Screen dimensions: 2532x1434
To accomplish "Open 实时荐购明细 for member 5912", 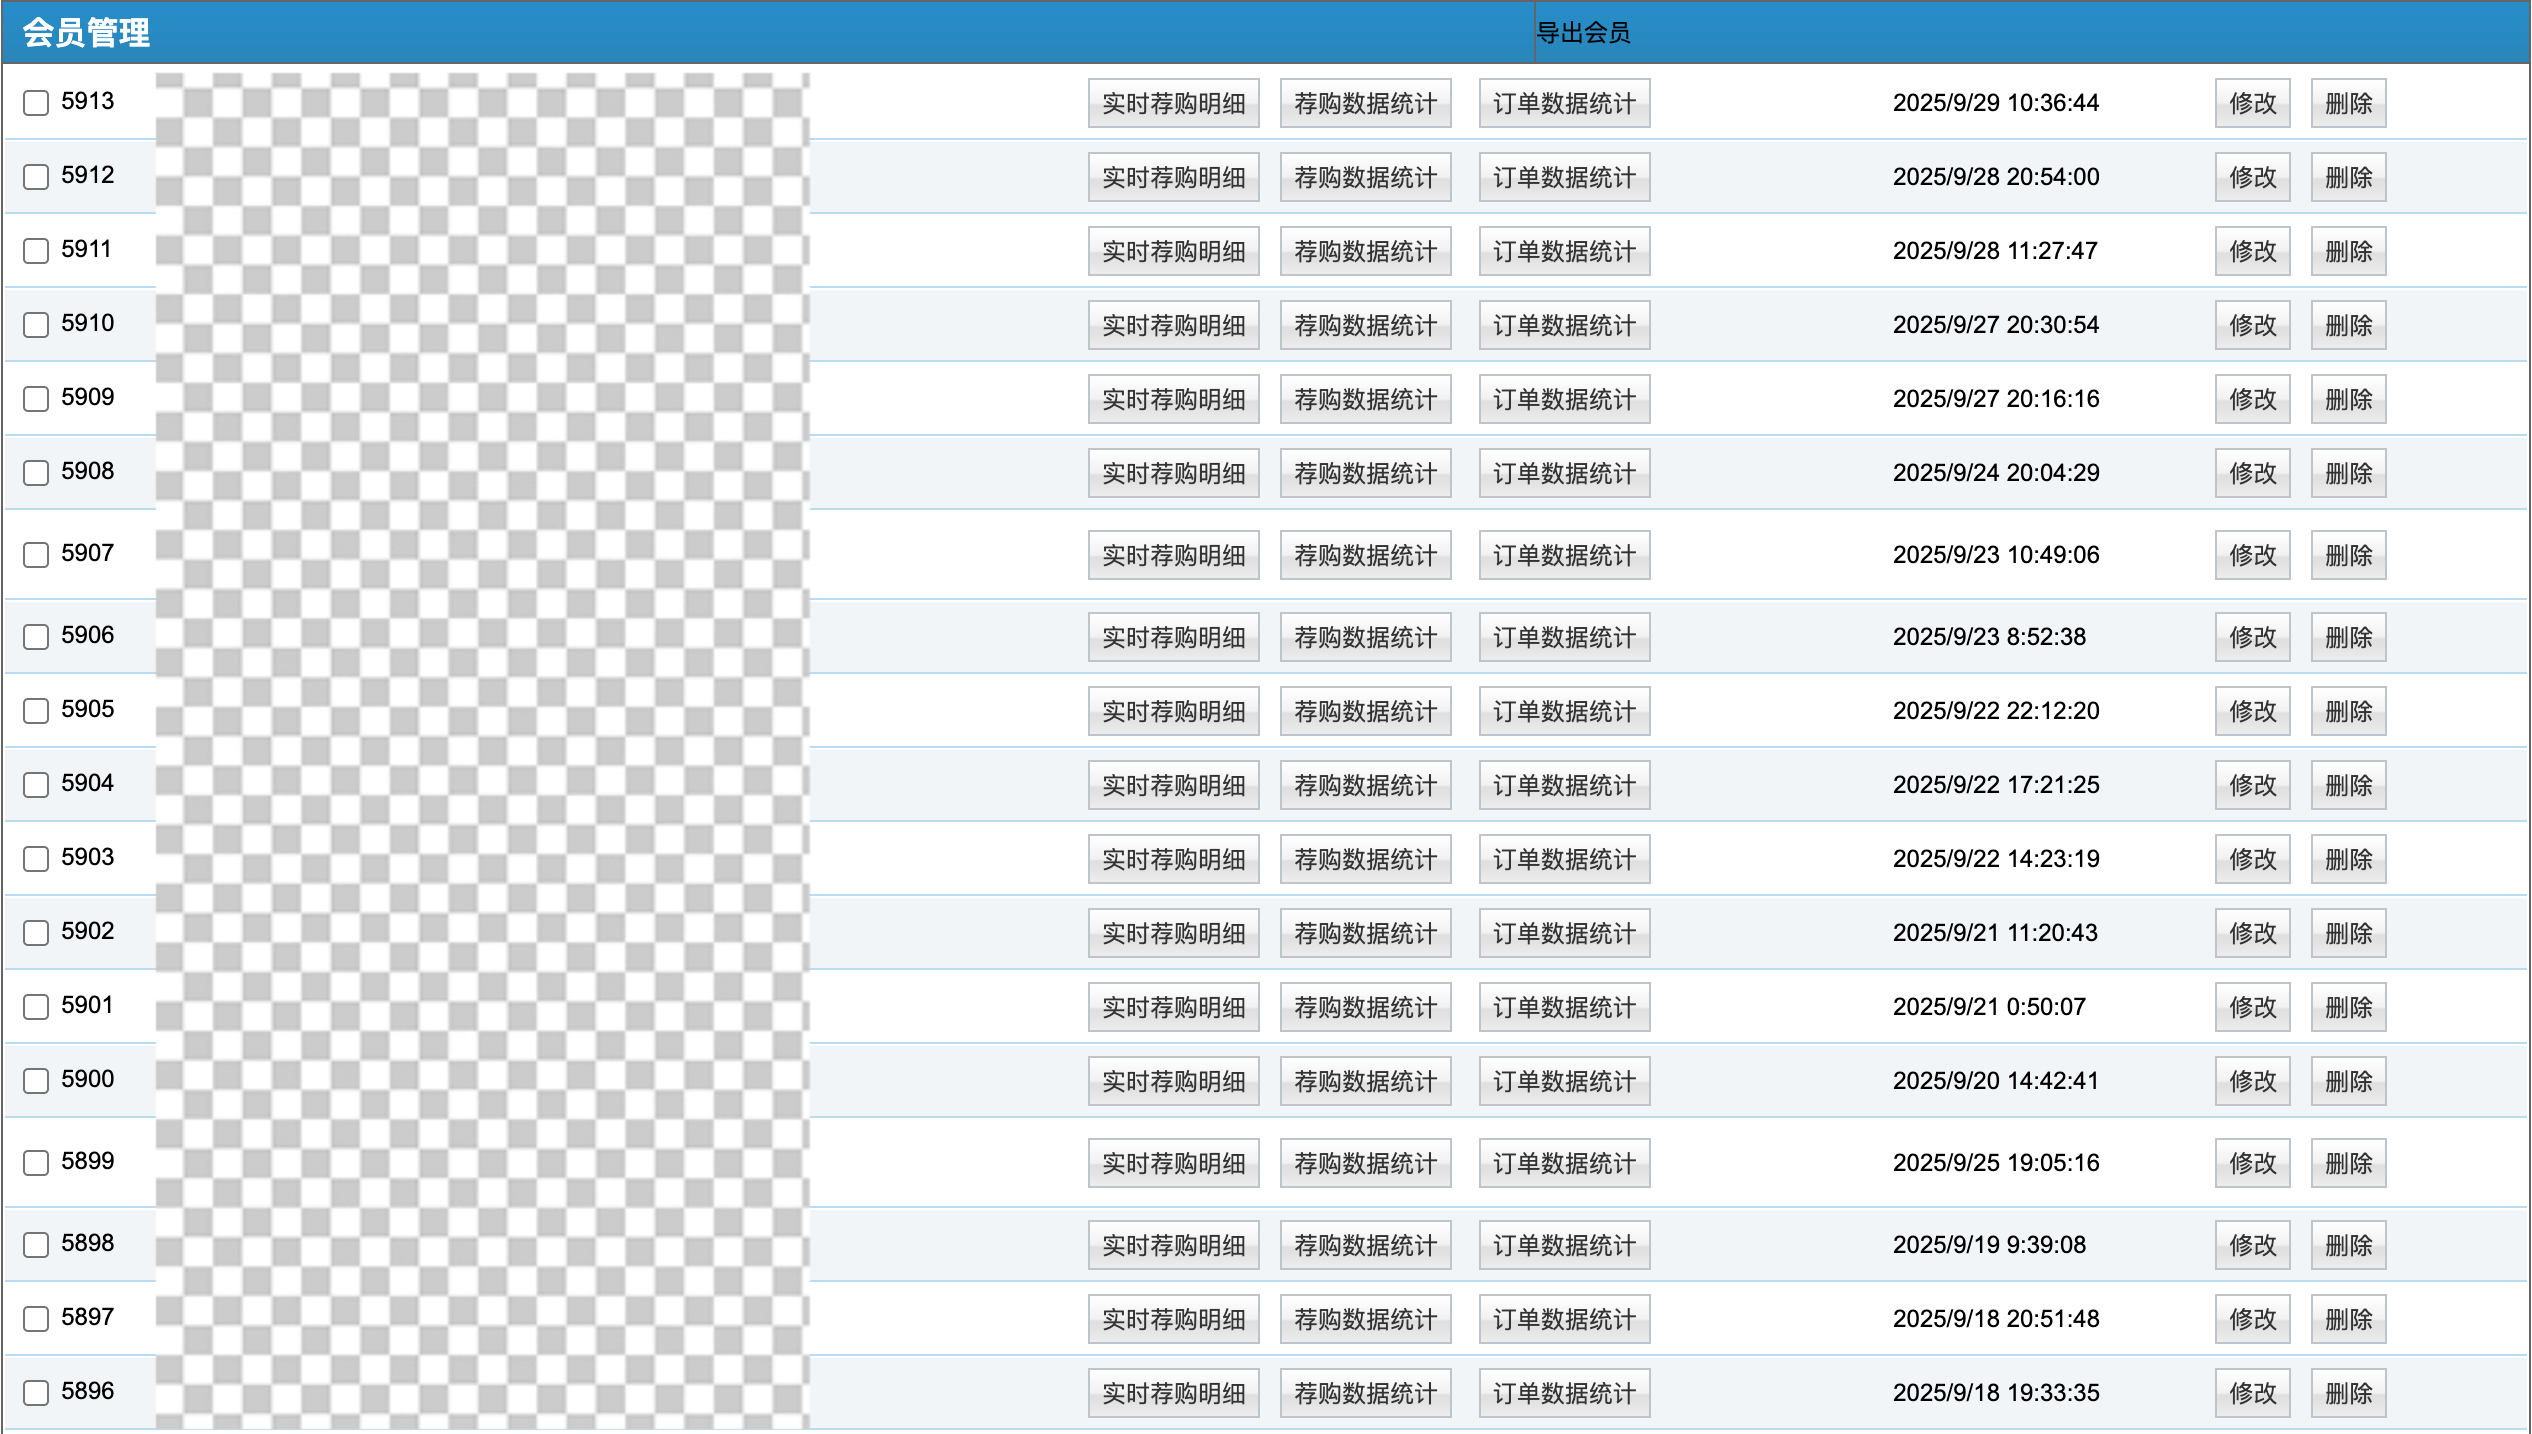I will coord(1173,177).
